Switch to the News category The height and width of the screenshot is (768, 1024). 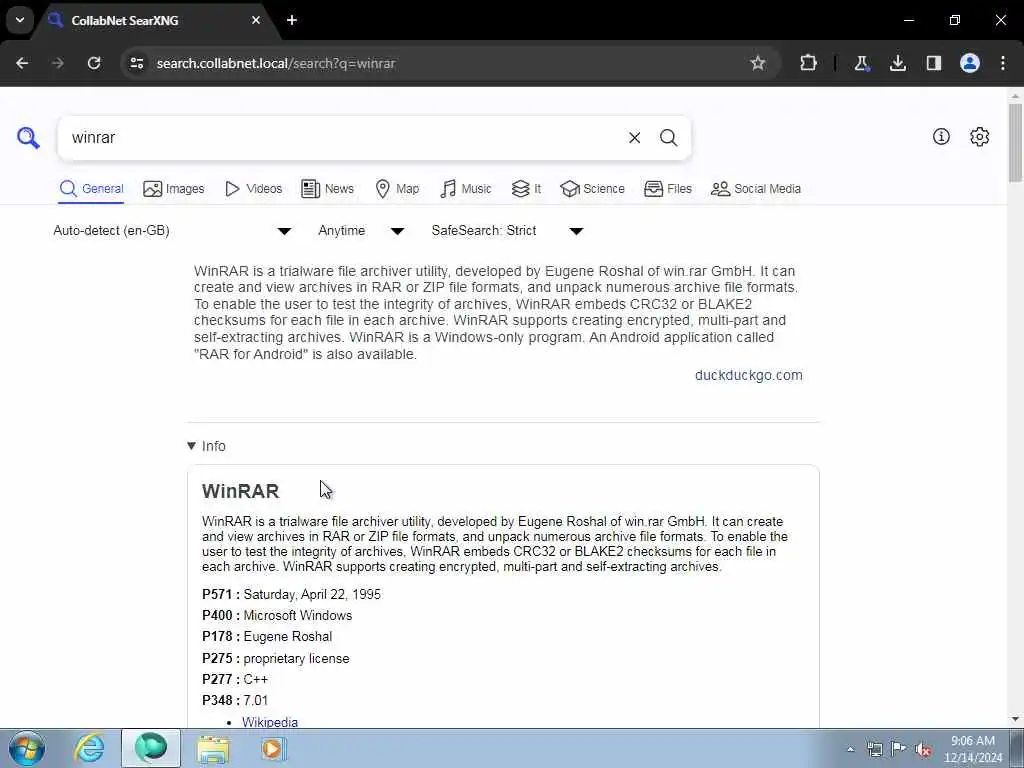point(327,189)
